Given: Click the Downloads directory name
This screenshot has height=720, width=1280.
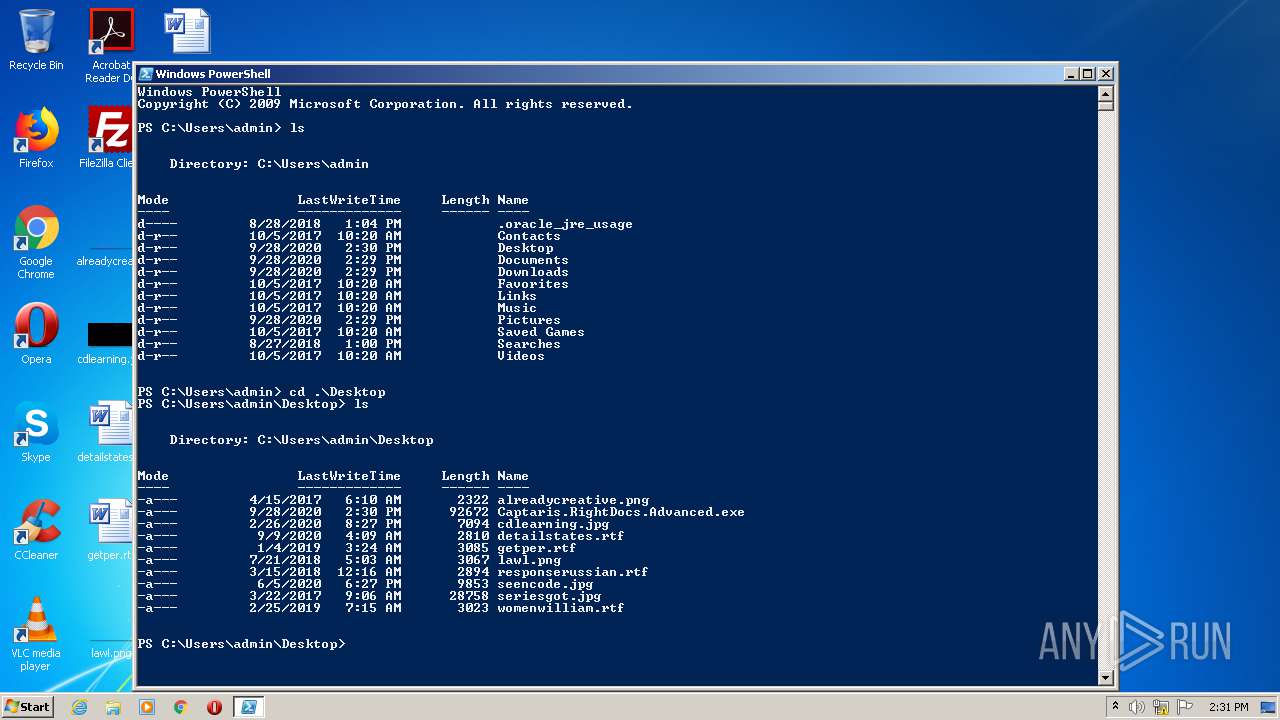Looking at the screenshot, I should [x=533, y=272].
